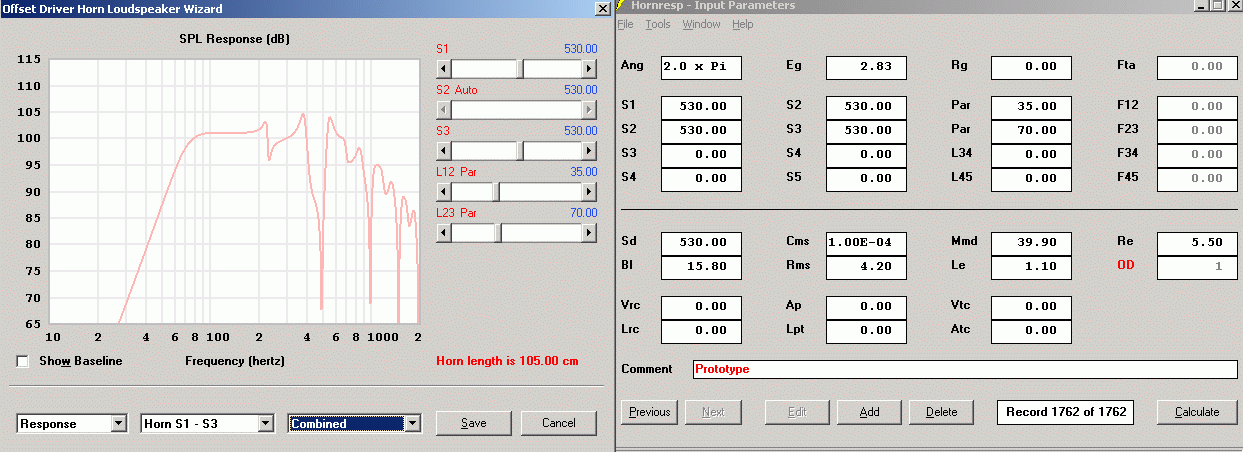
Task: Click the Vtc input field
Action: click(x=1031, y=306)
